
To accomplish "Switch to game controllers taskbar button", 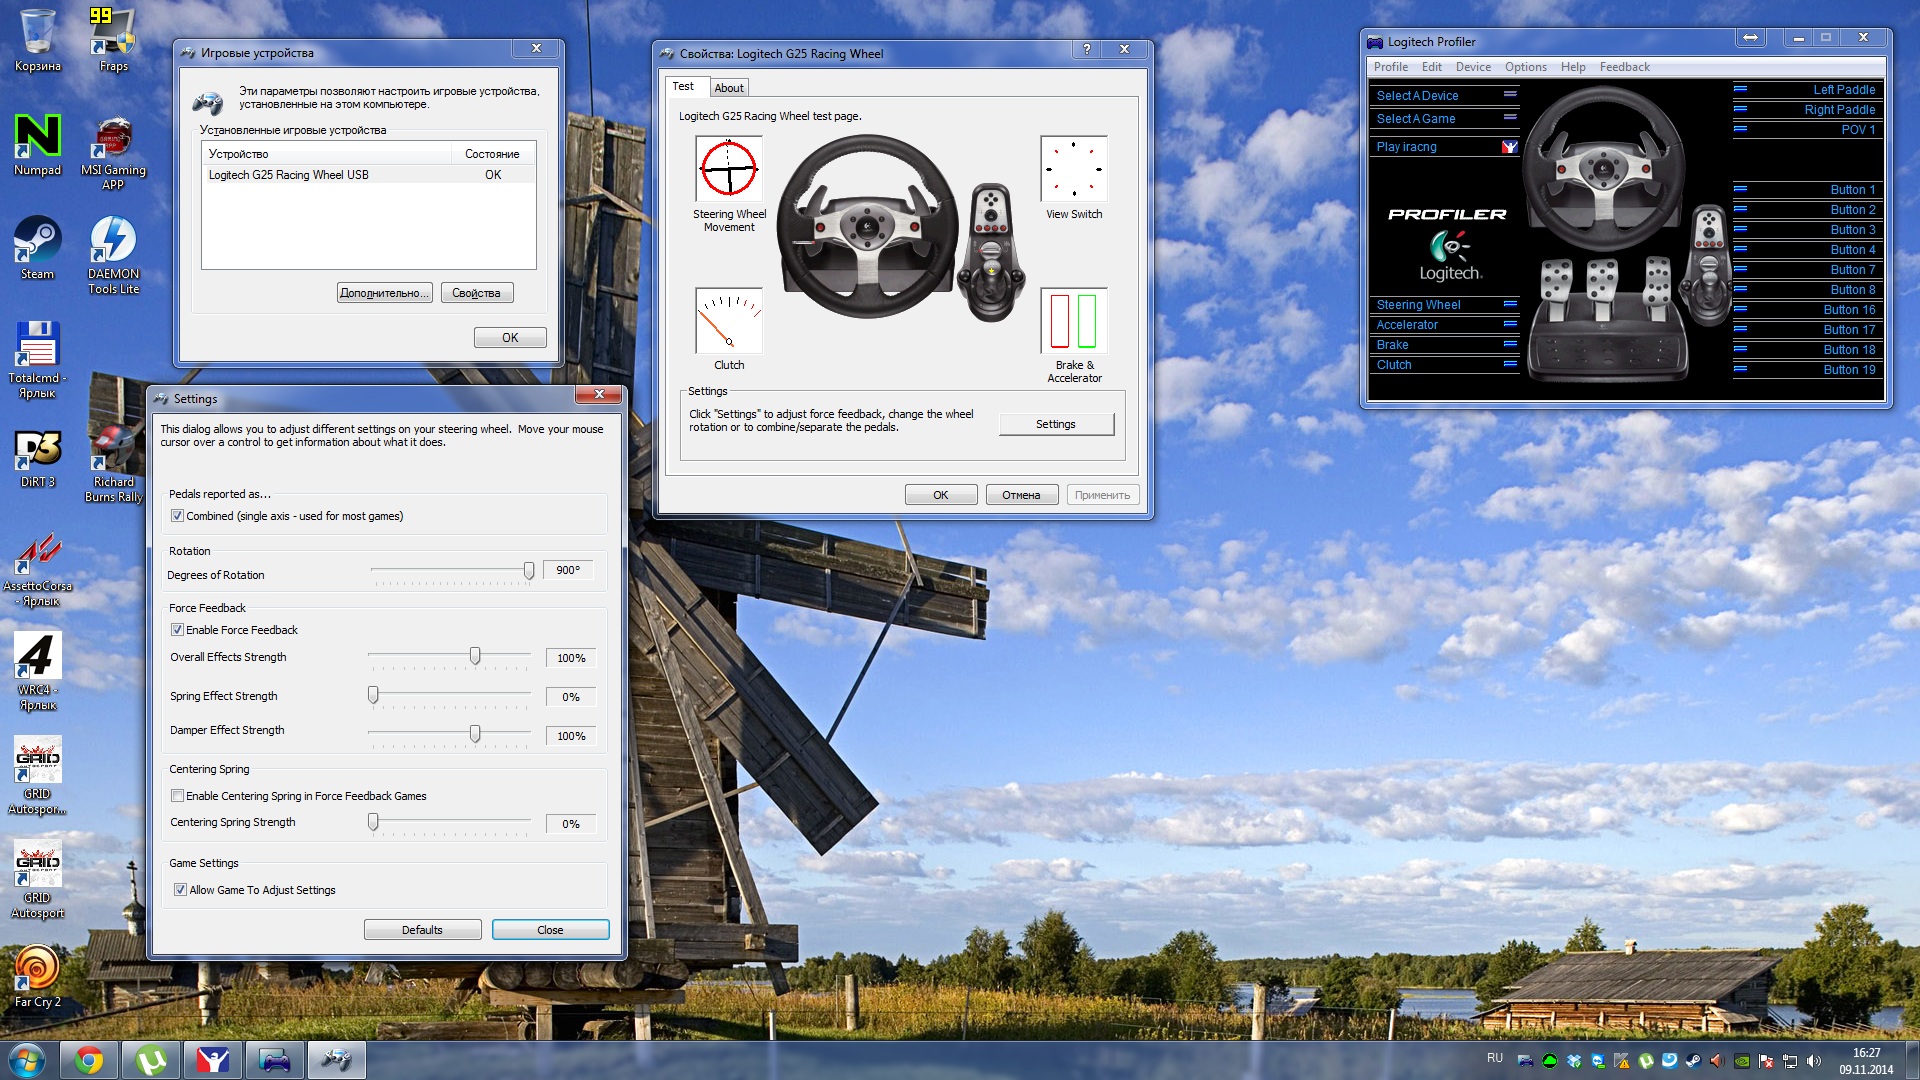I will click(x=337, y=1060).
